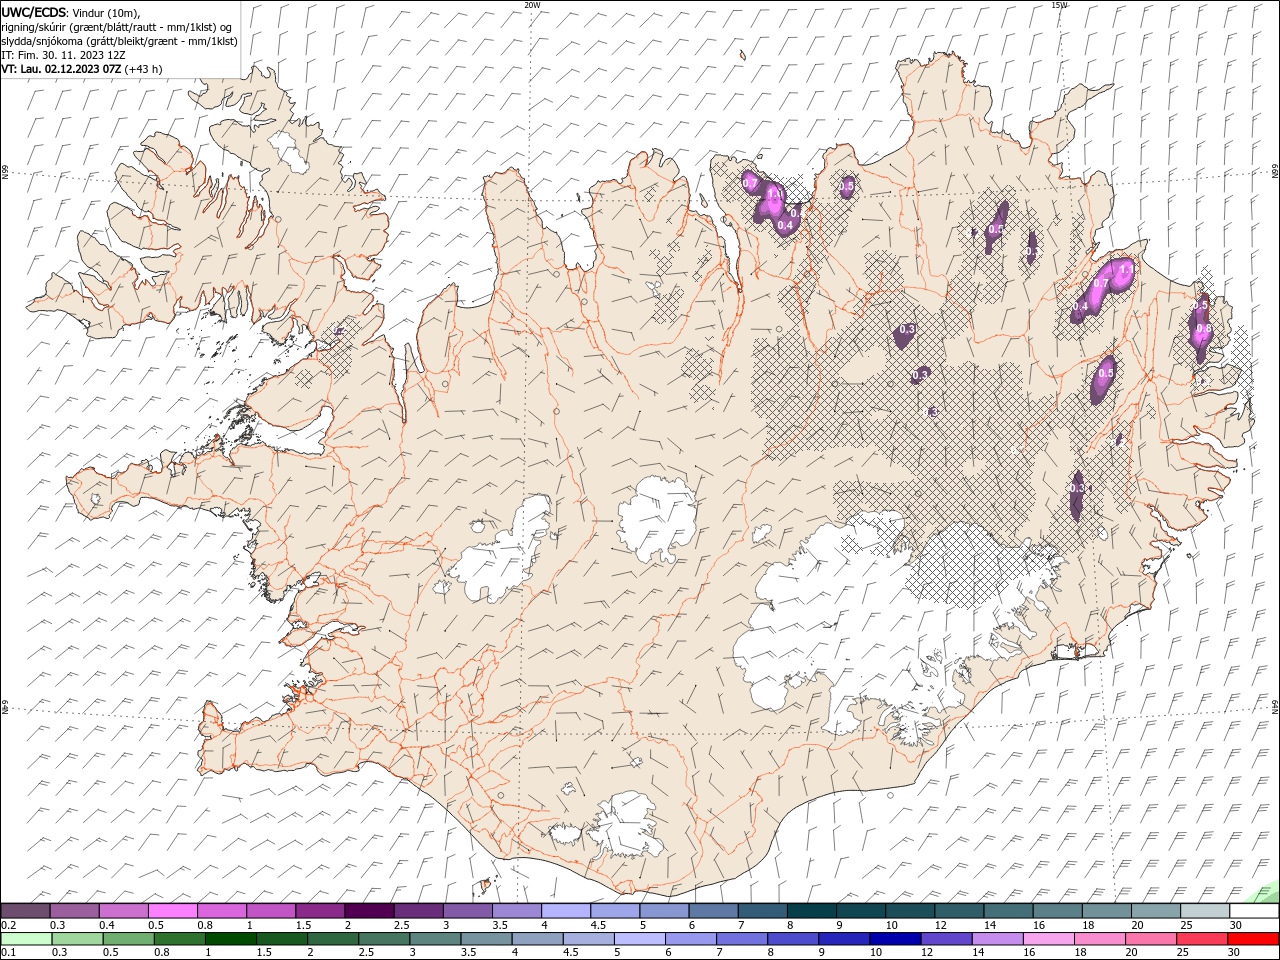Click darkest green lower swatch 1 to 1.5
Screen dimensions: 1280x960
pos(231,939)
